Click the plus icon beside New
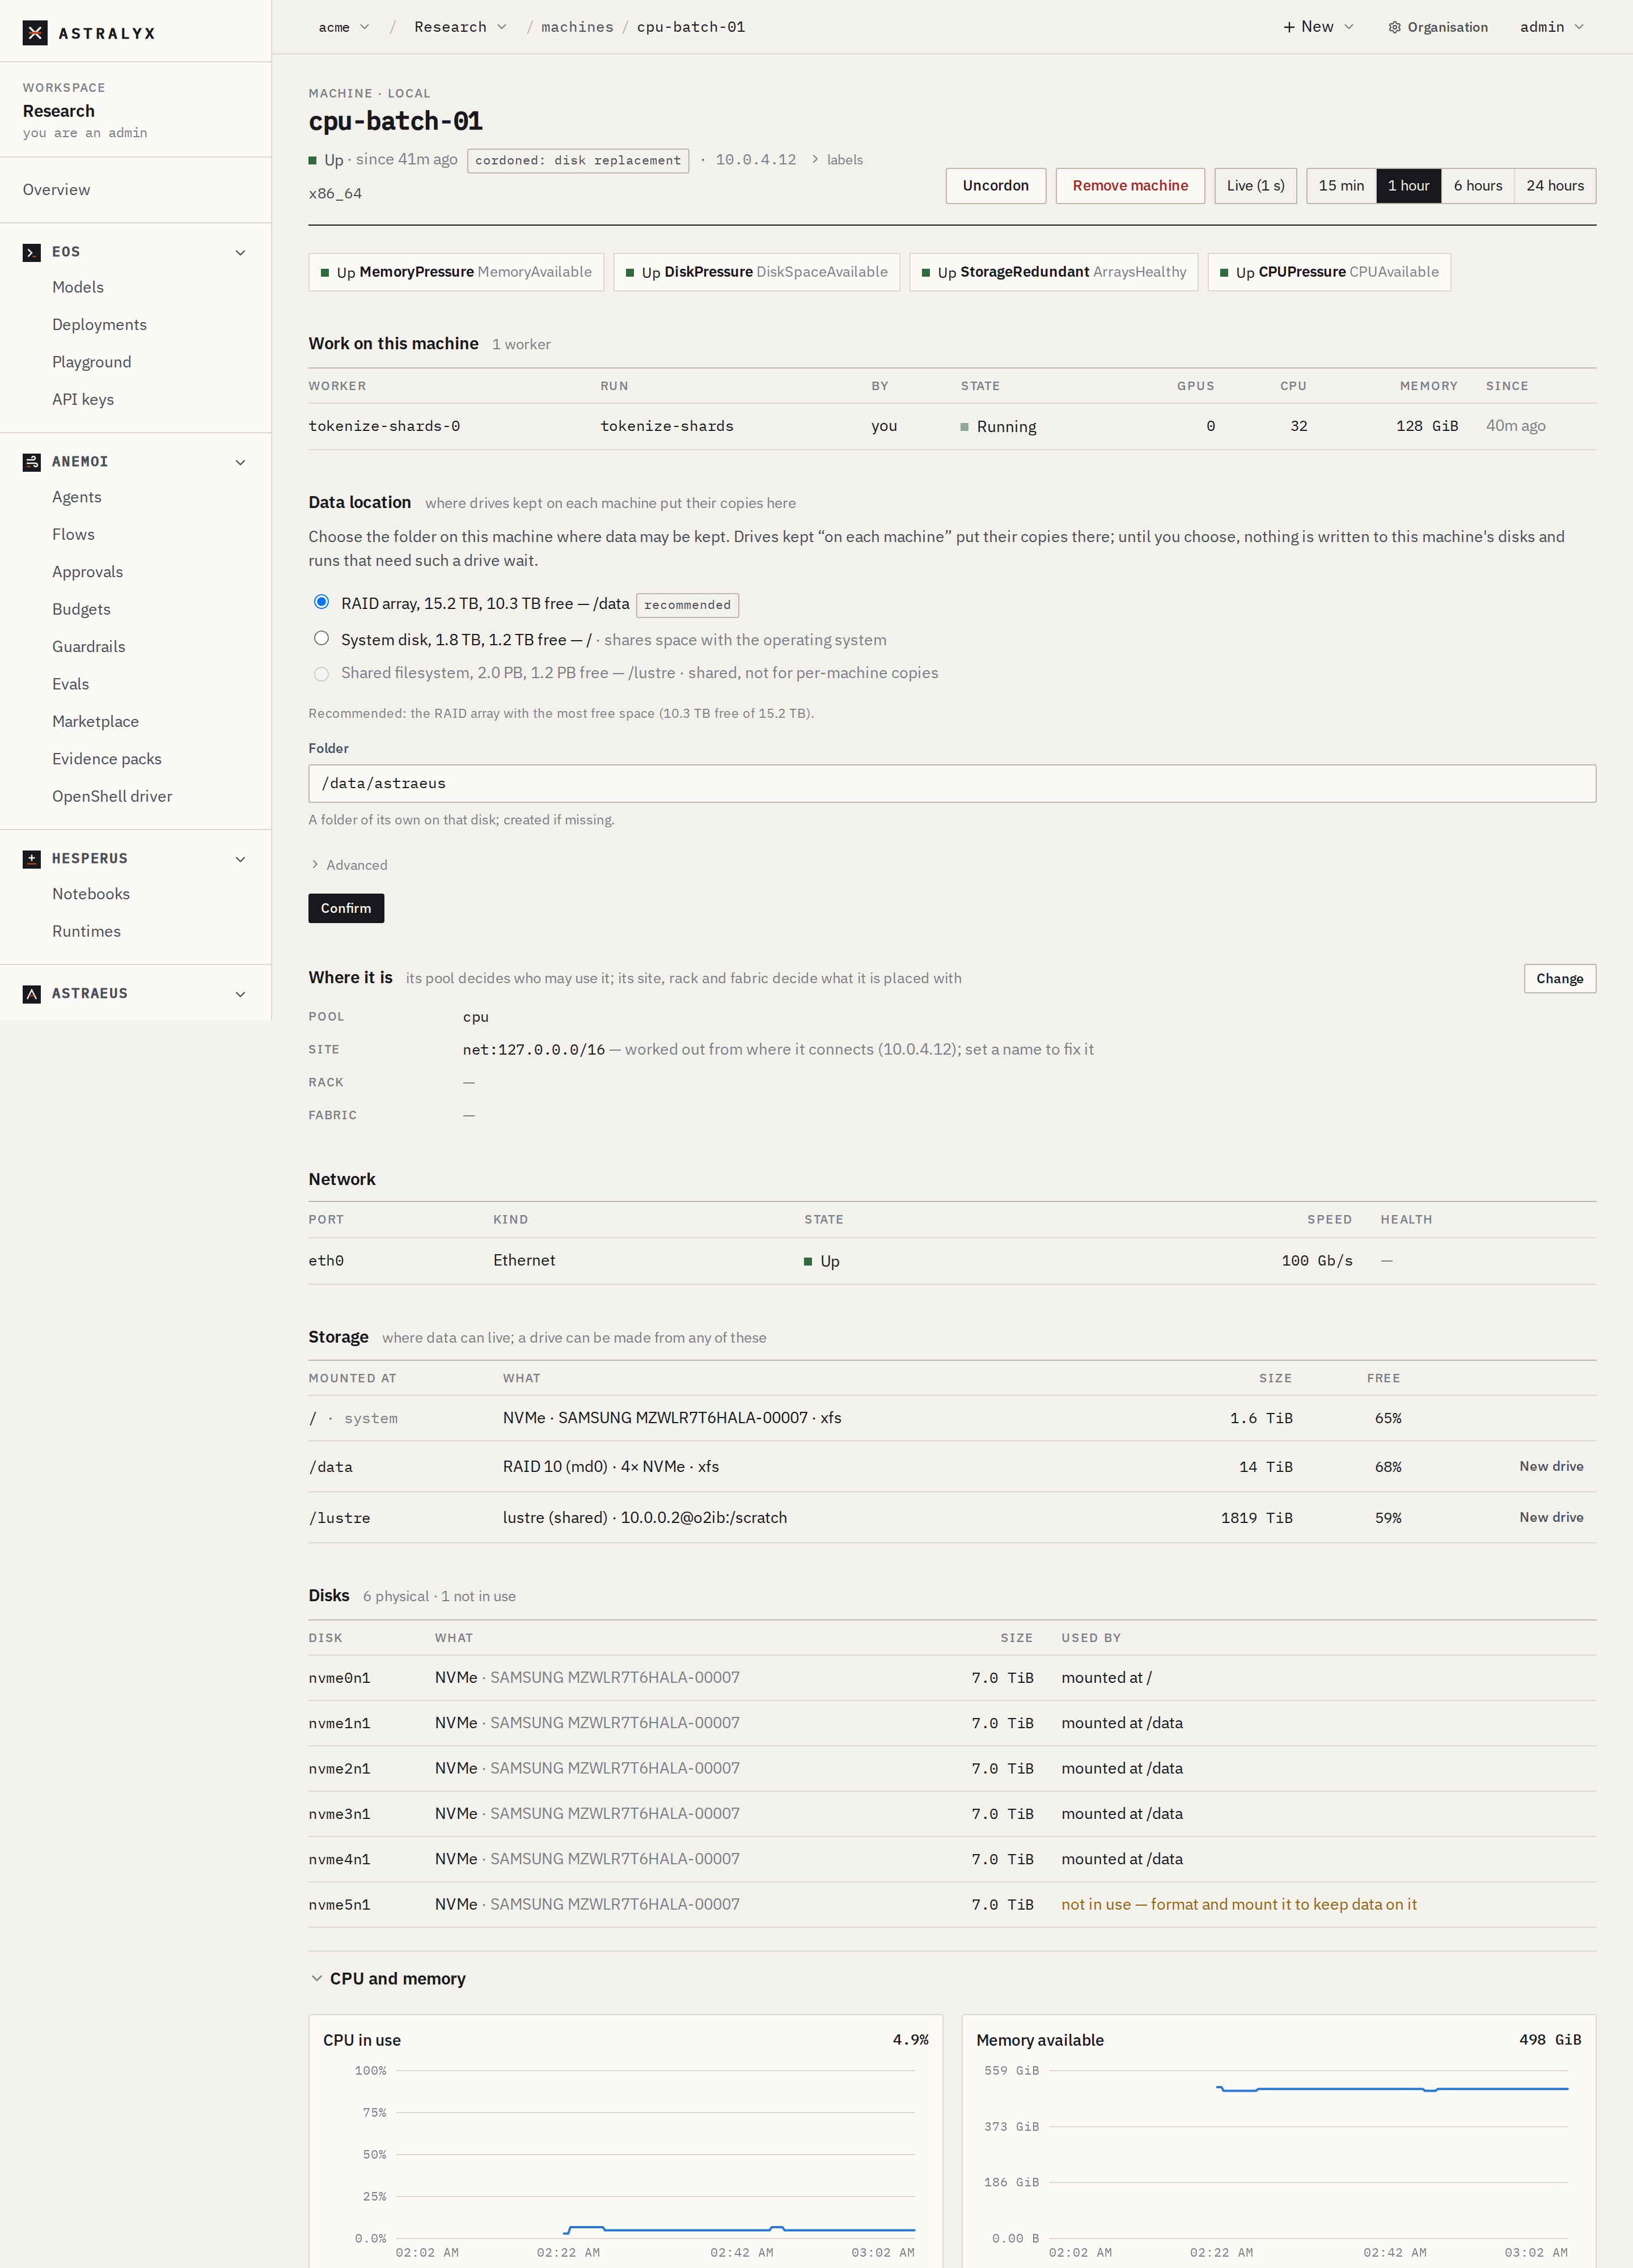This screenshot has height=2268, width=1633. (1289, 27)
